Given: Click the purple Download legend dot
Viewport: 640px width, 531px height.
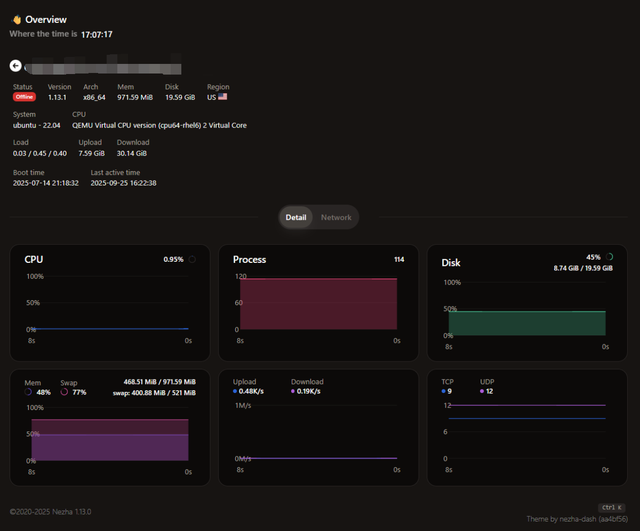Looking at the screenshot, I should tap(293, 391).
